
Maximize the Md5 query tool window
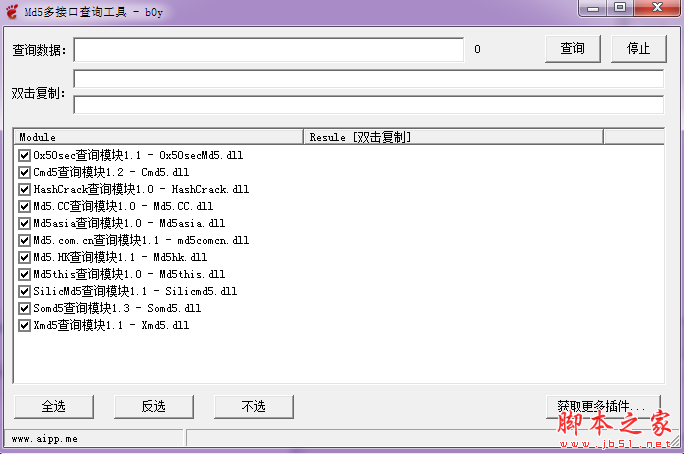(x=620, y=8)
